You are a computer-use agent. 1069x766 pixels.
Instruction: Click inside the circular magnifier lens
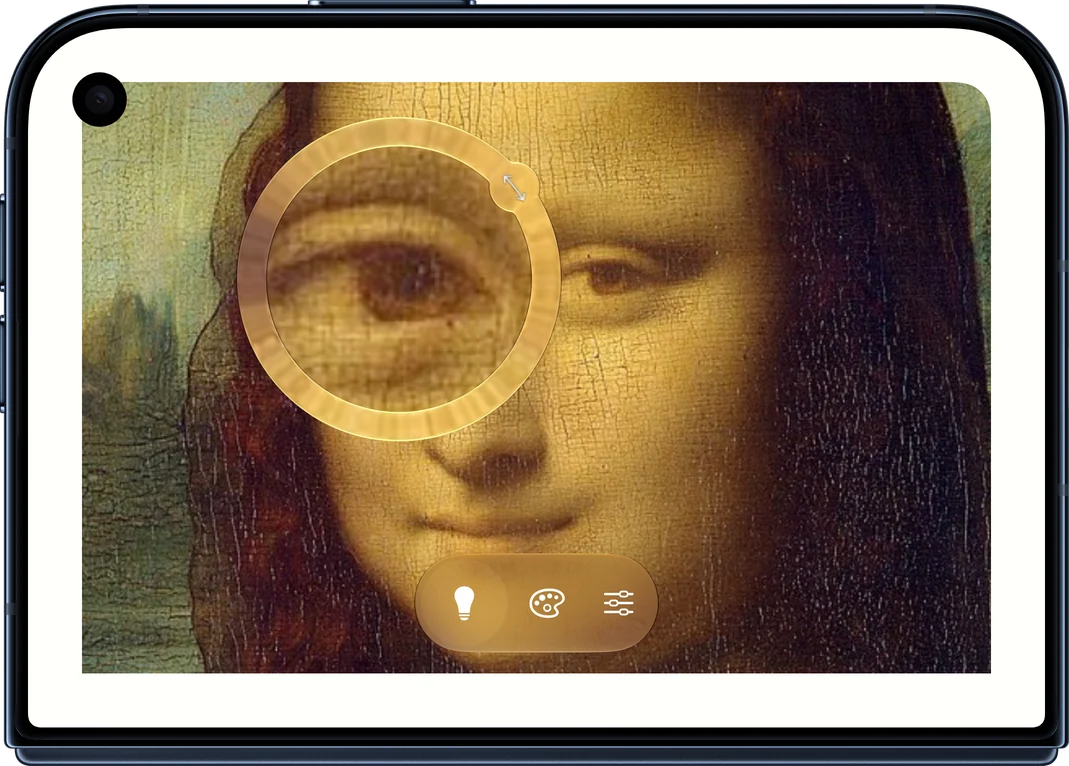(x=399, y=279)
